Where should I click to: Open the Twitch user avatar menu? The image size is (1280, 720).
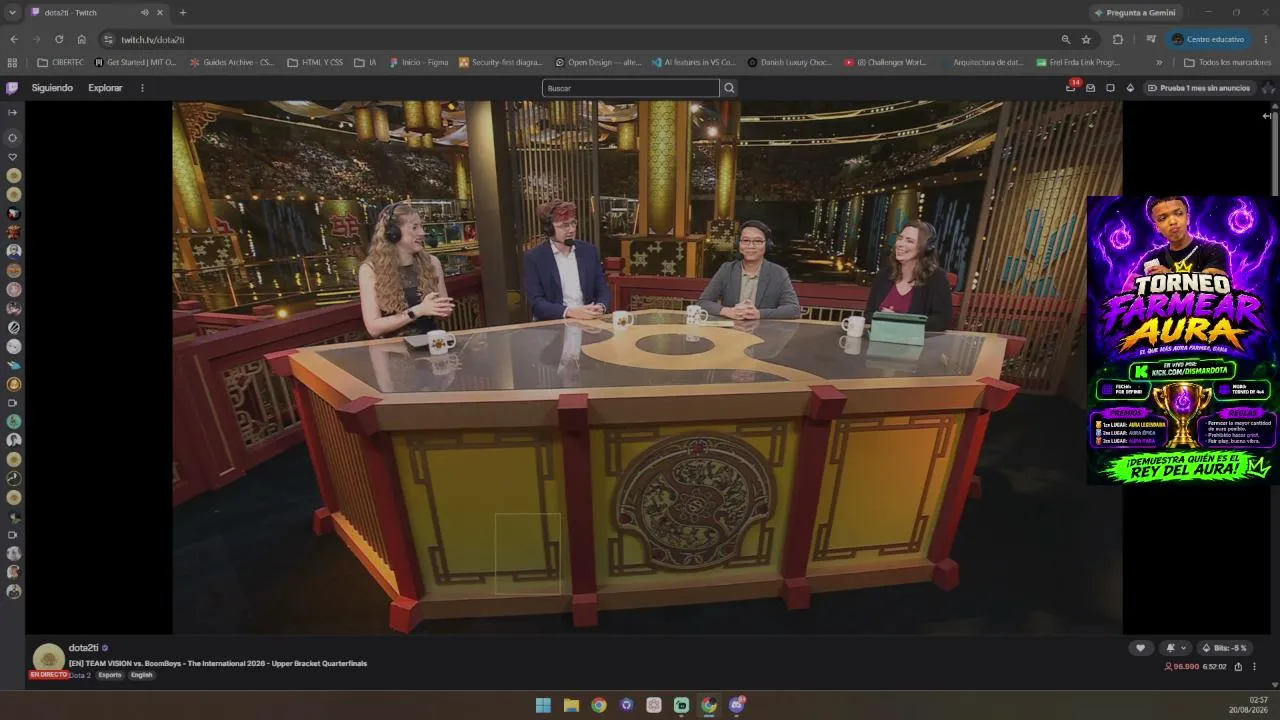[1268, 88]
